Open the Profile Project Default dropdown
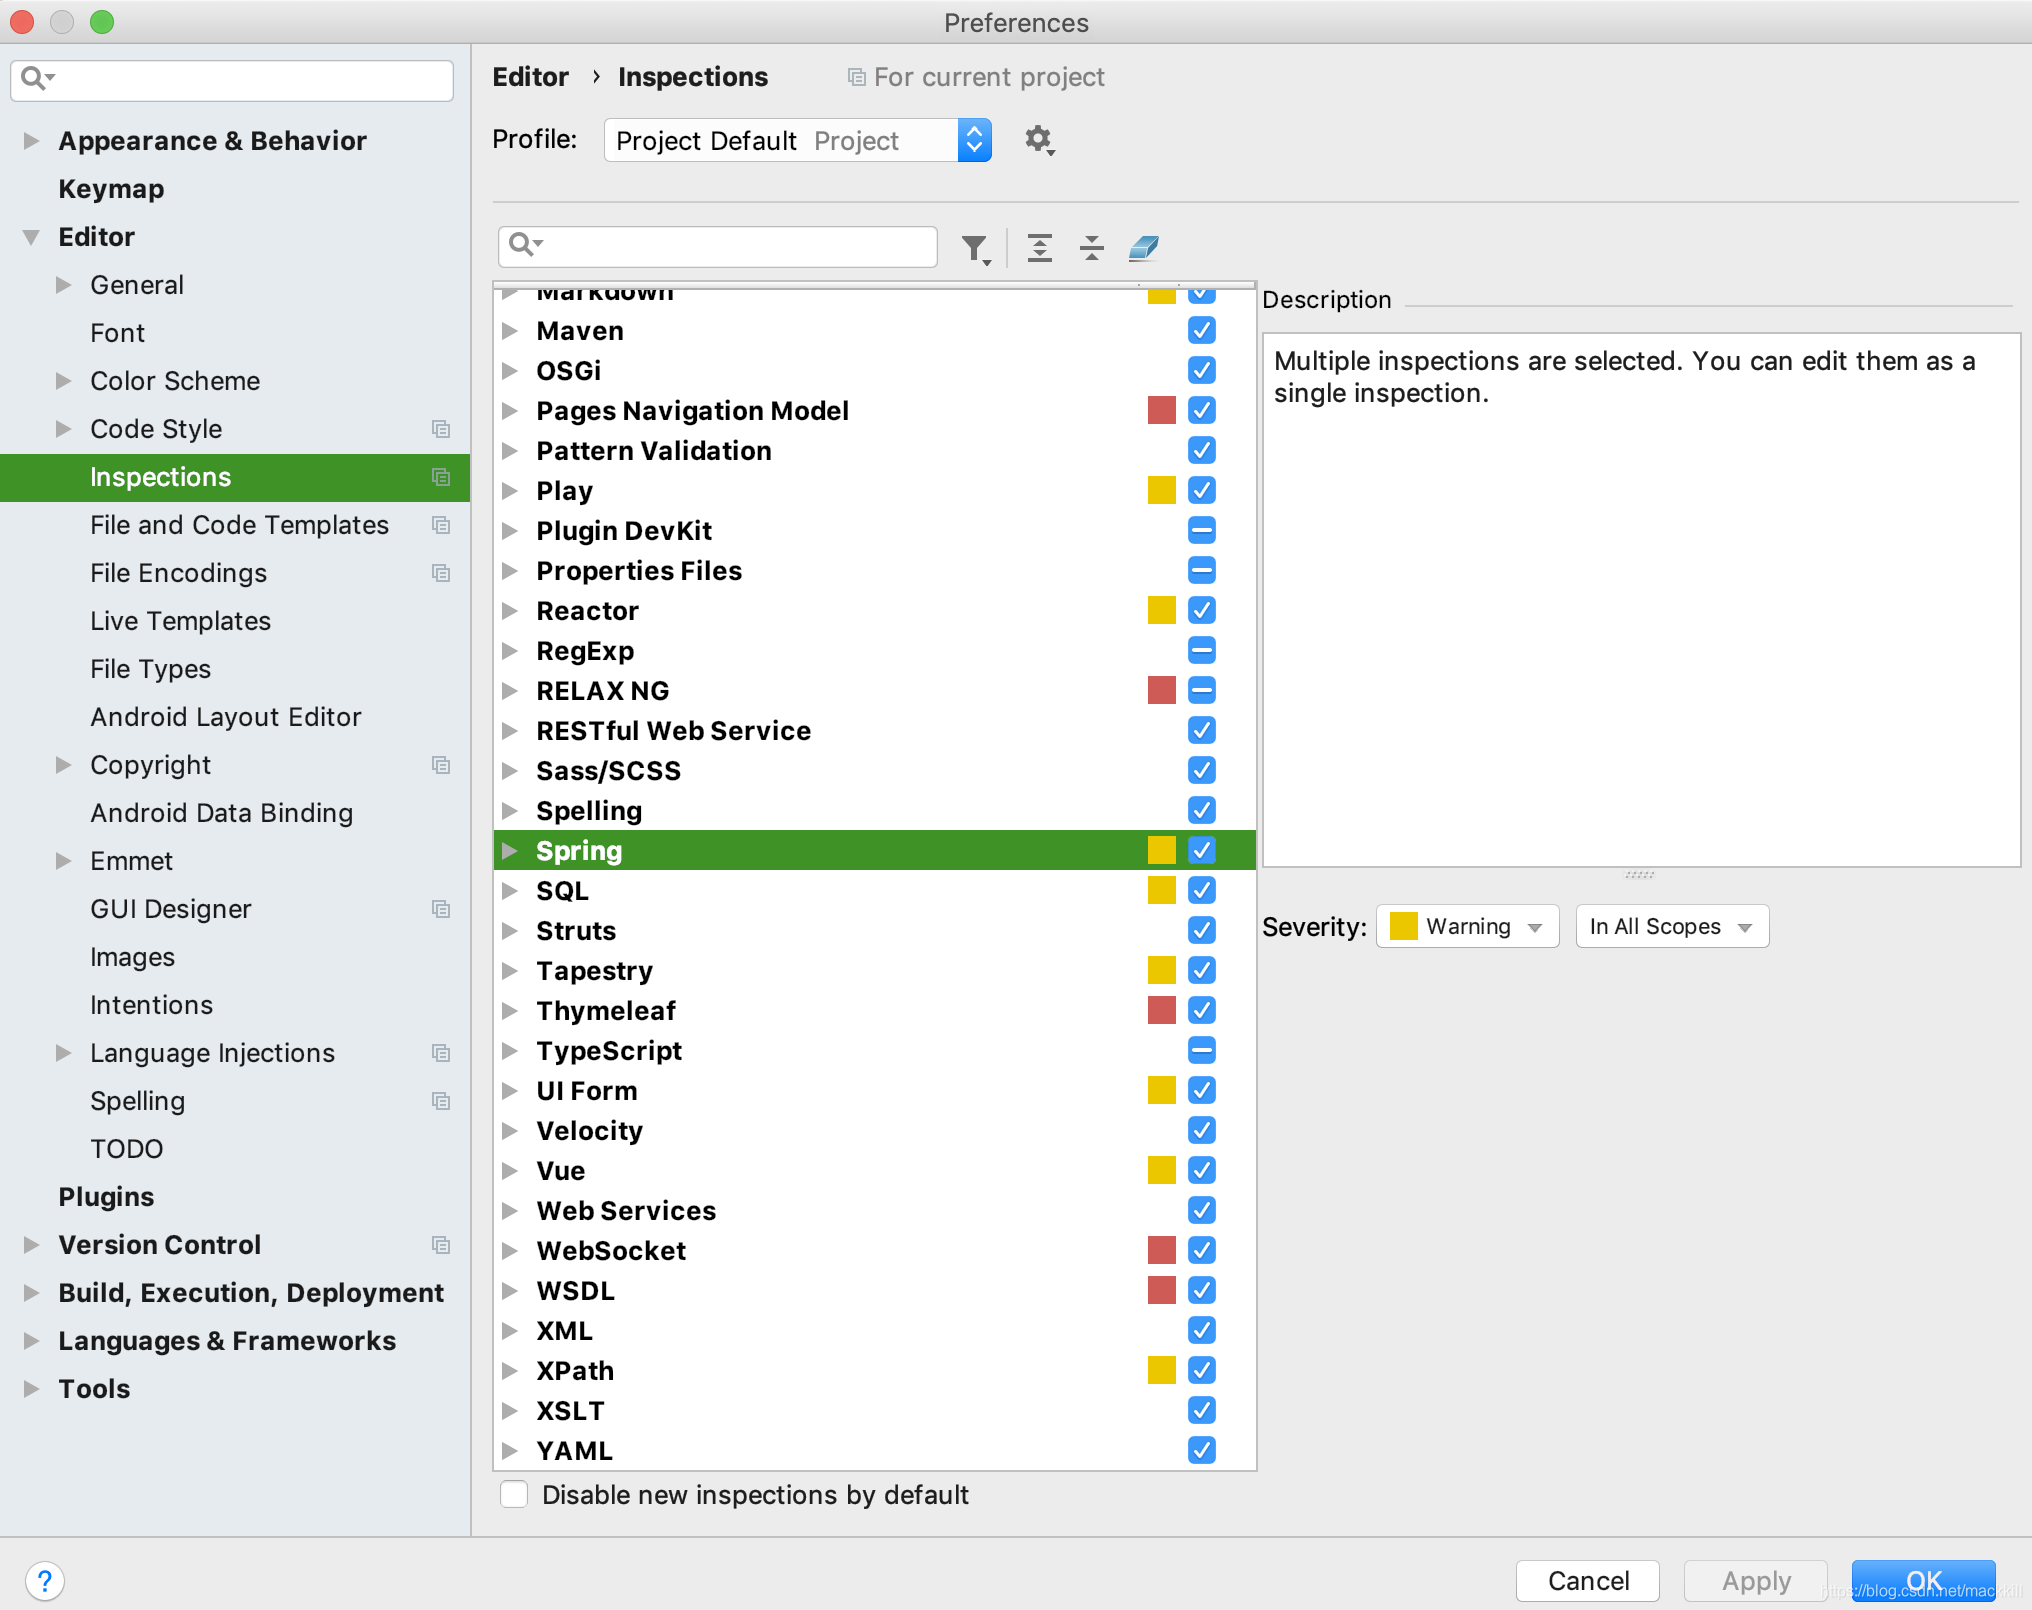 [797, 140]
